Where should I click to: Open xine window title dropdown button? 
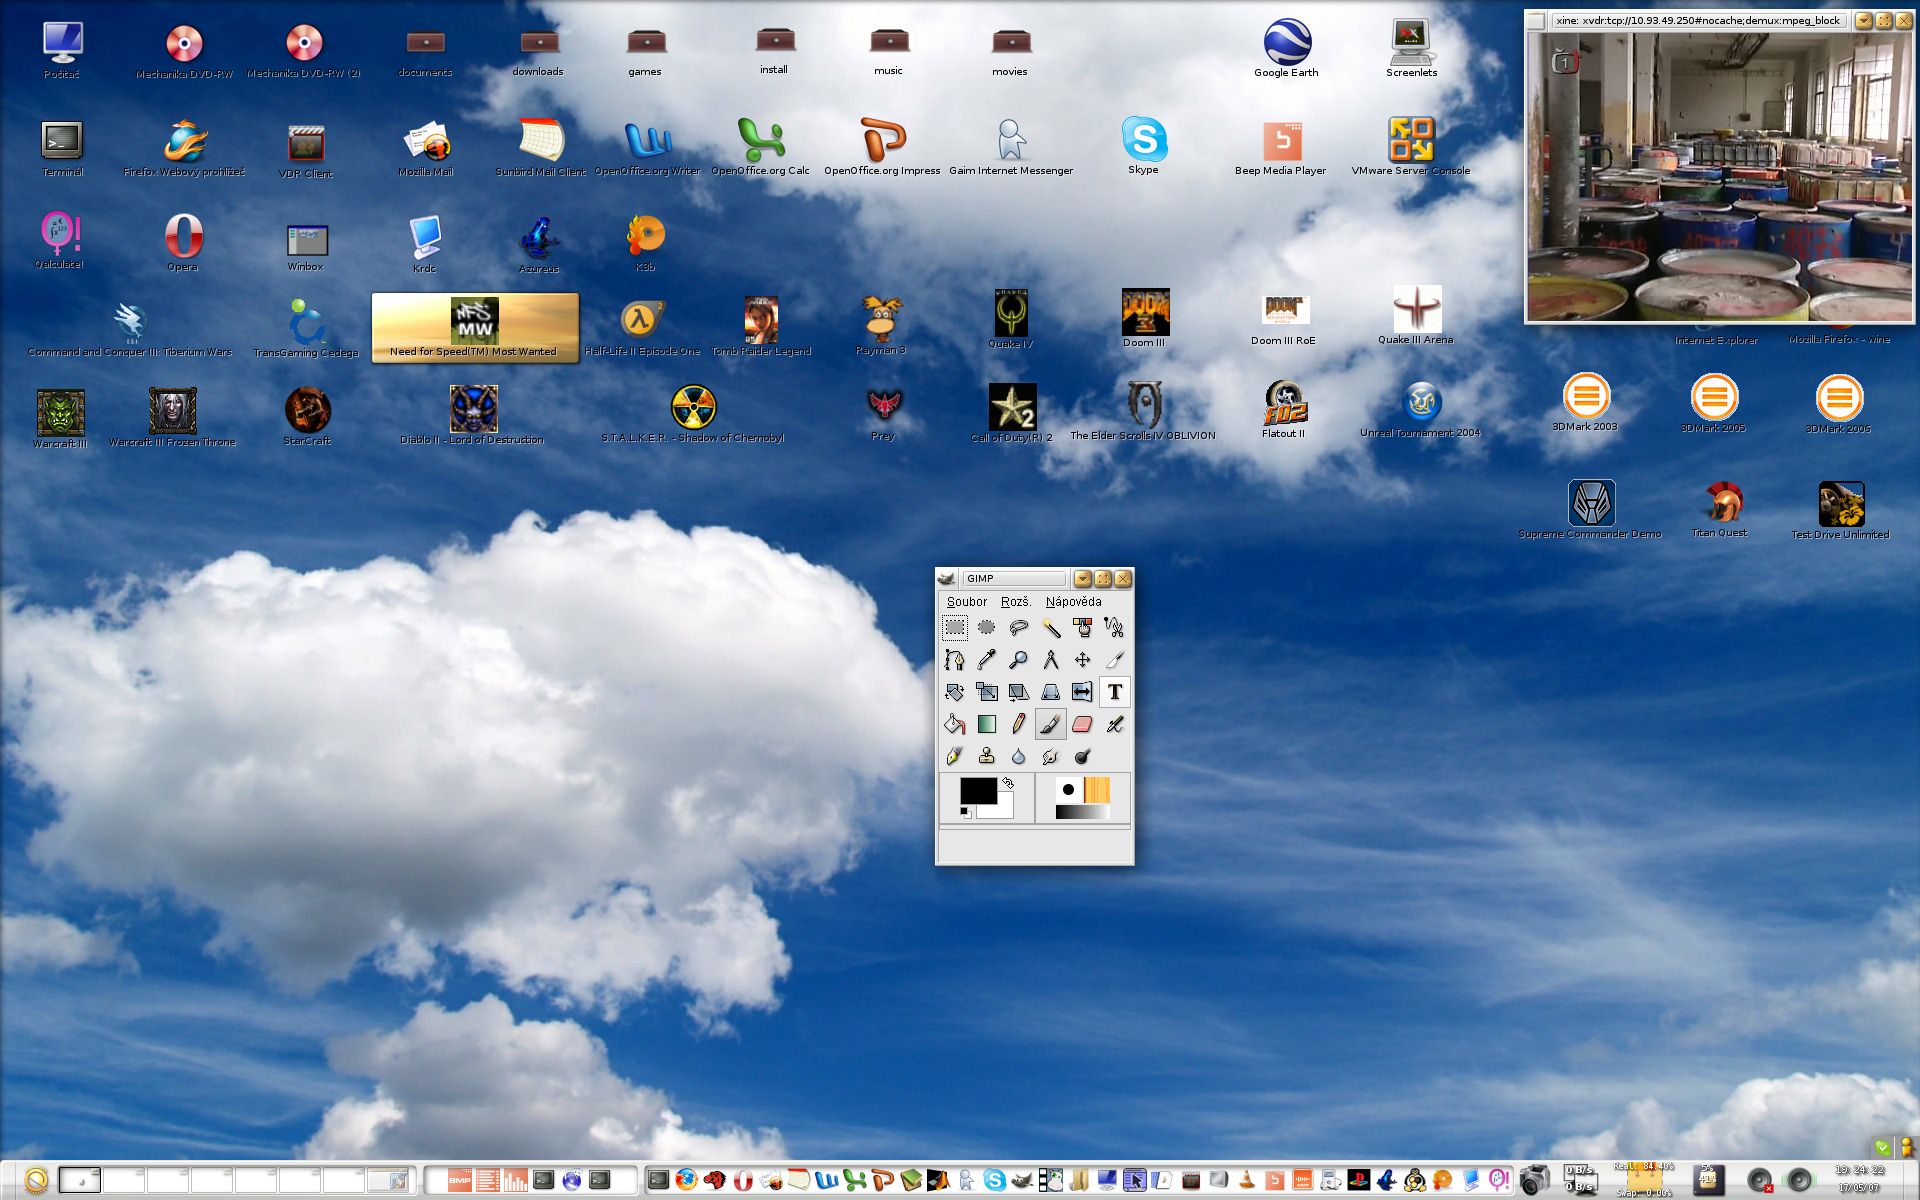coord(1863,20)
